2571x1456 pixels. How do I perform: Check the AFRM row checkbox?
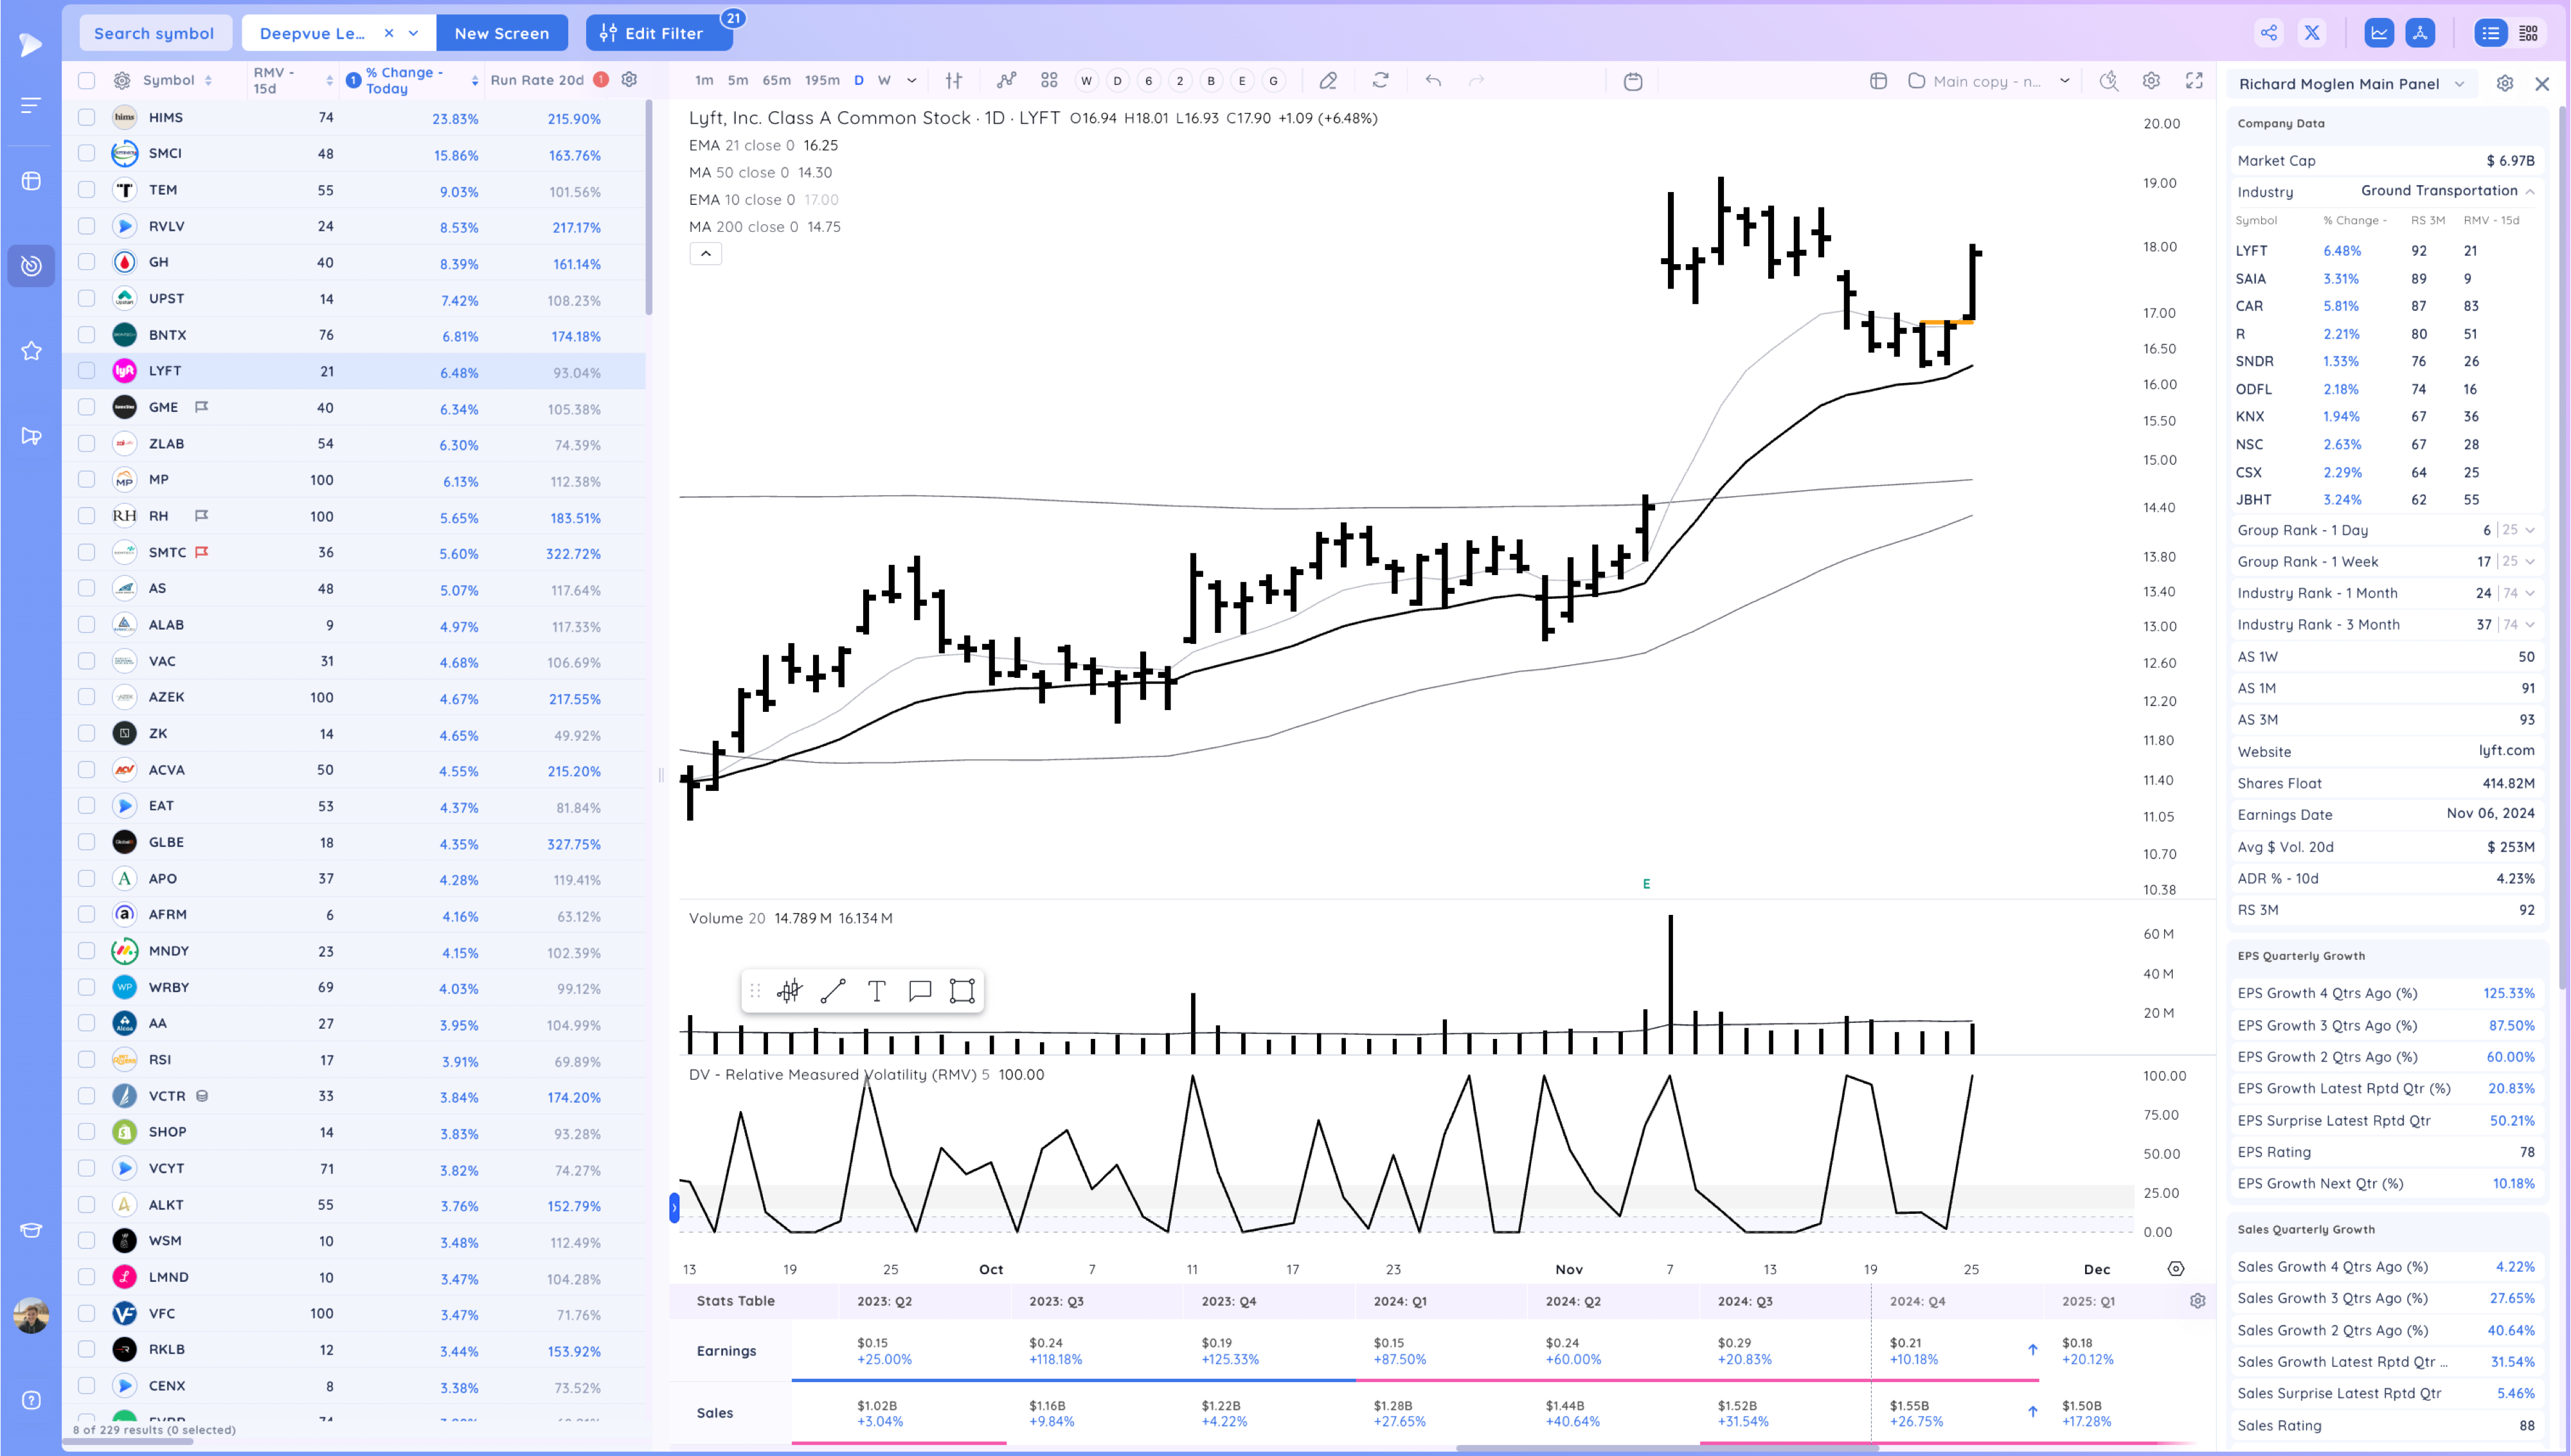coord(87,914)
